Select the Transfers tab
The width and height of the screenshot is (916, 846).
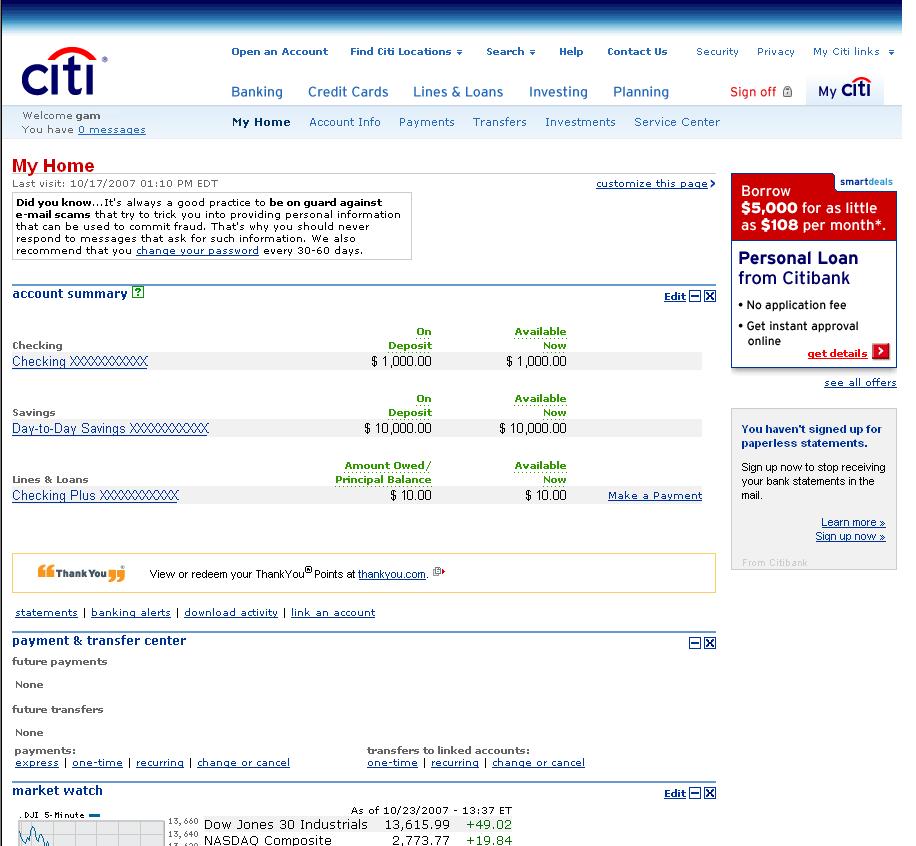tap(499, 122)
